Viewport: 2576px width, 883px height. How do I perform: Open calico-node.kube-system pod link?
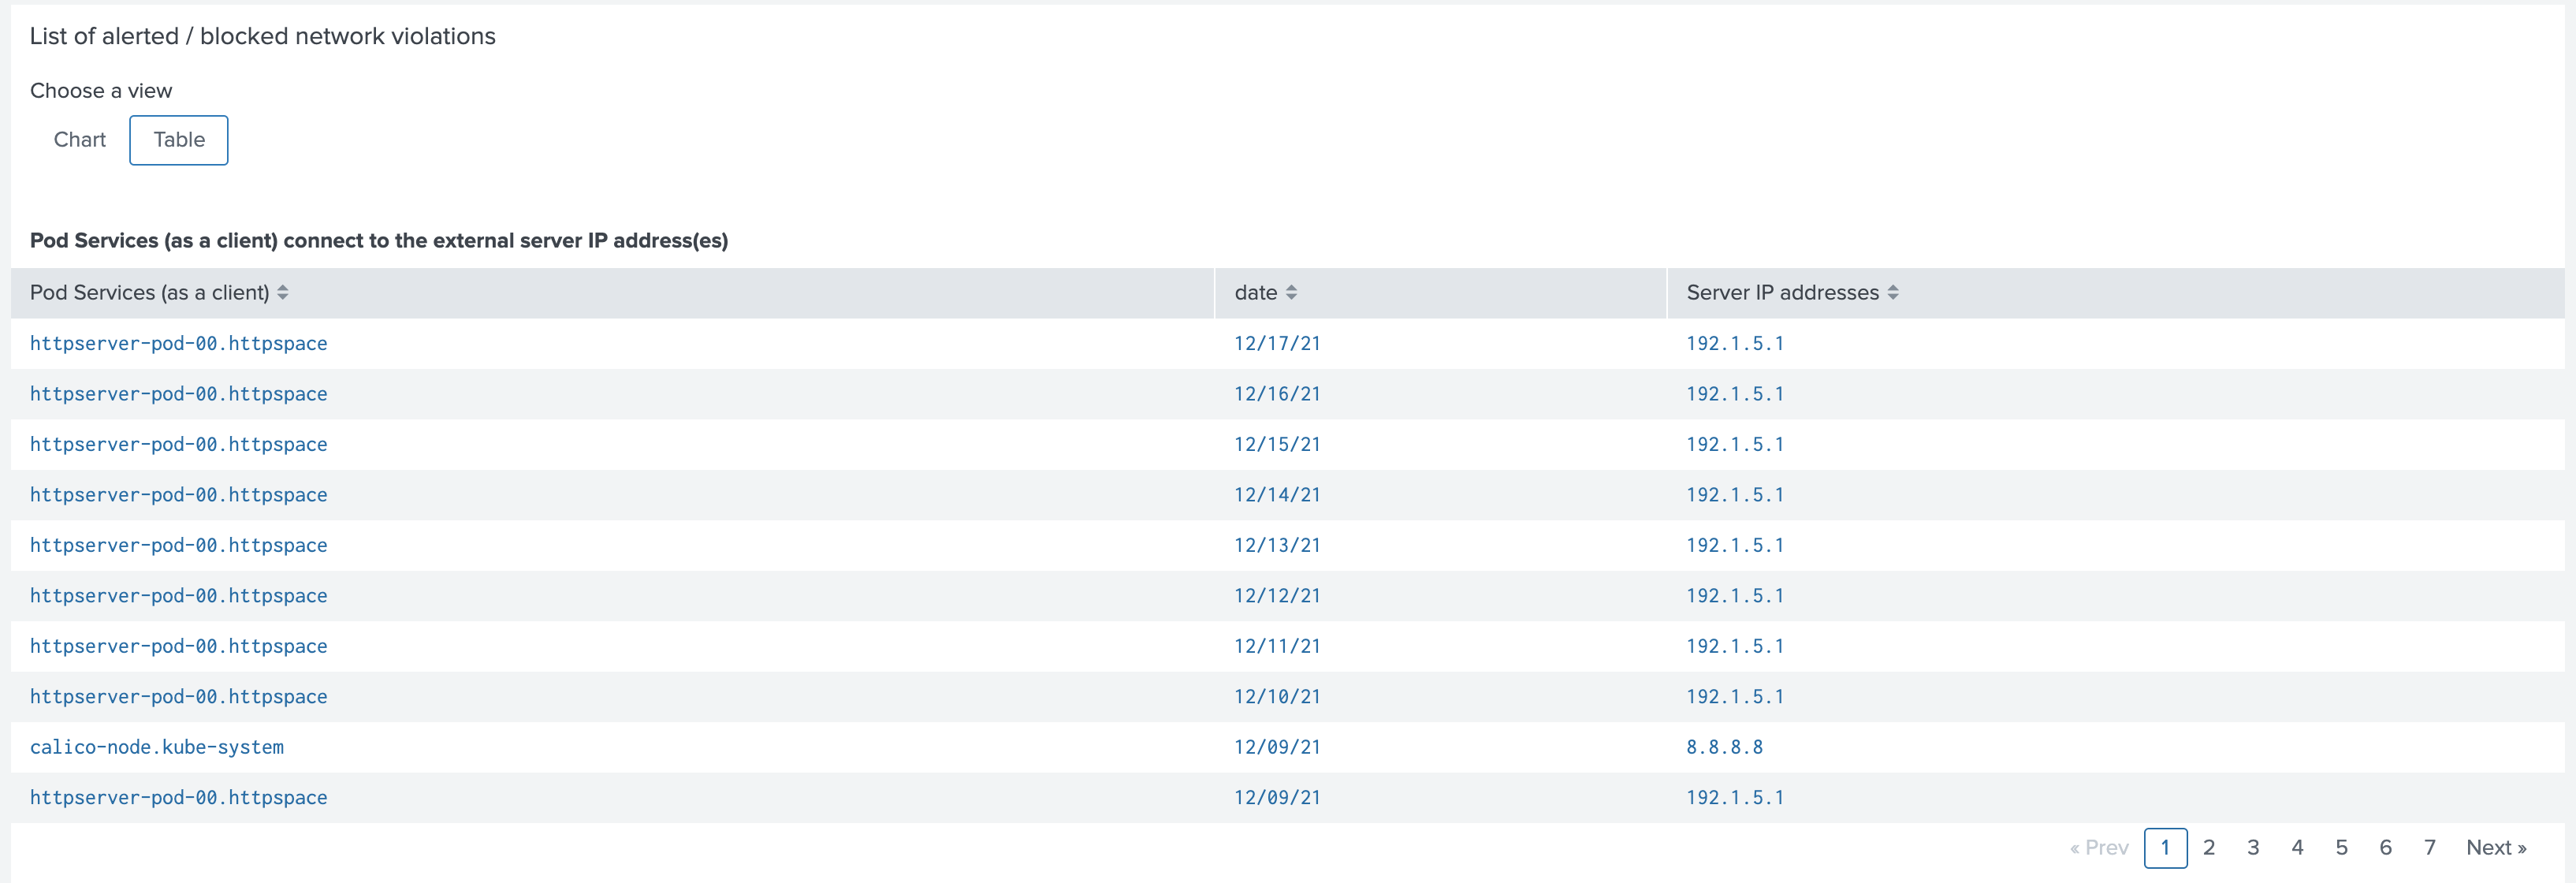point(157,747)
